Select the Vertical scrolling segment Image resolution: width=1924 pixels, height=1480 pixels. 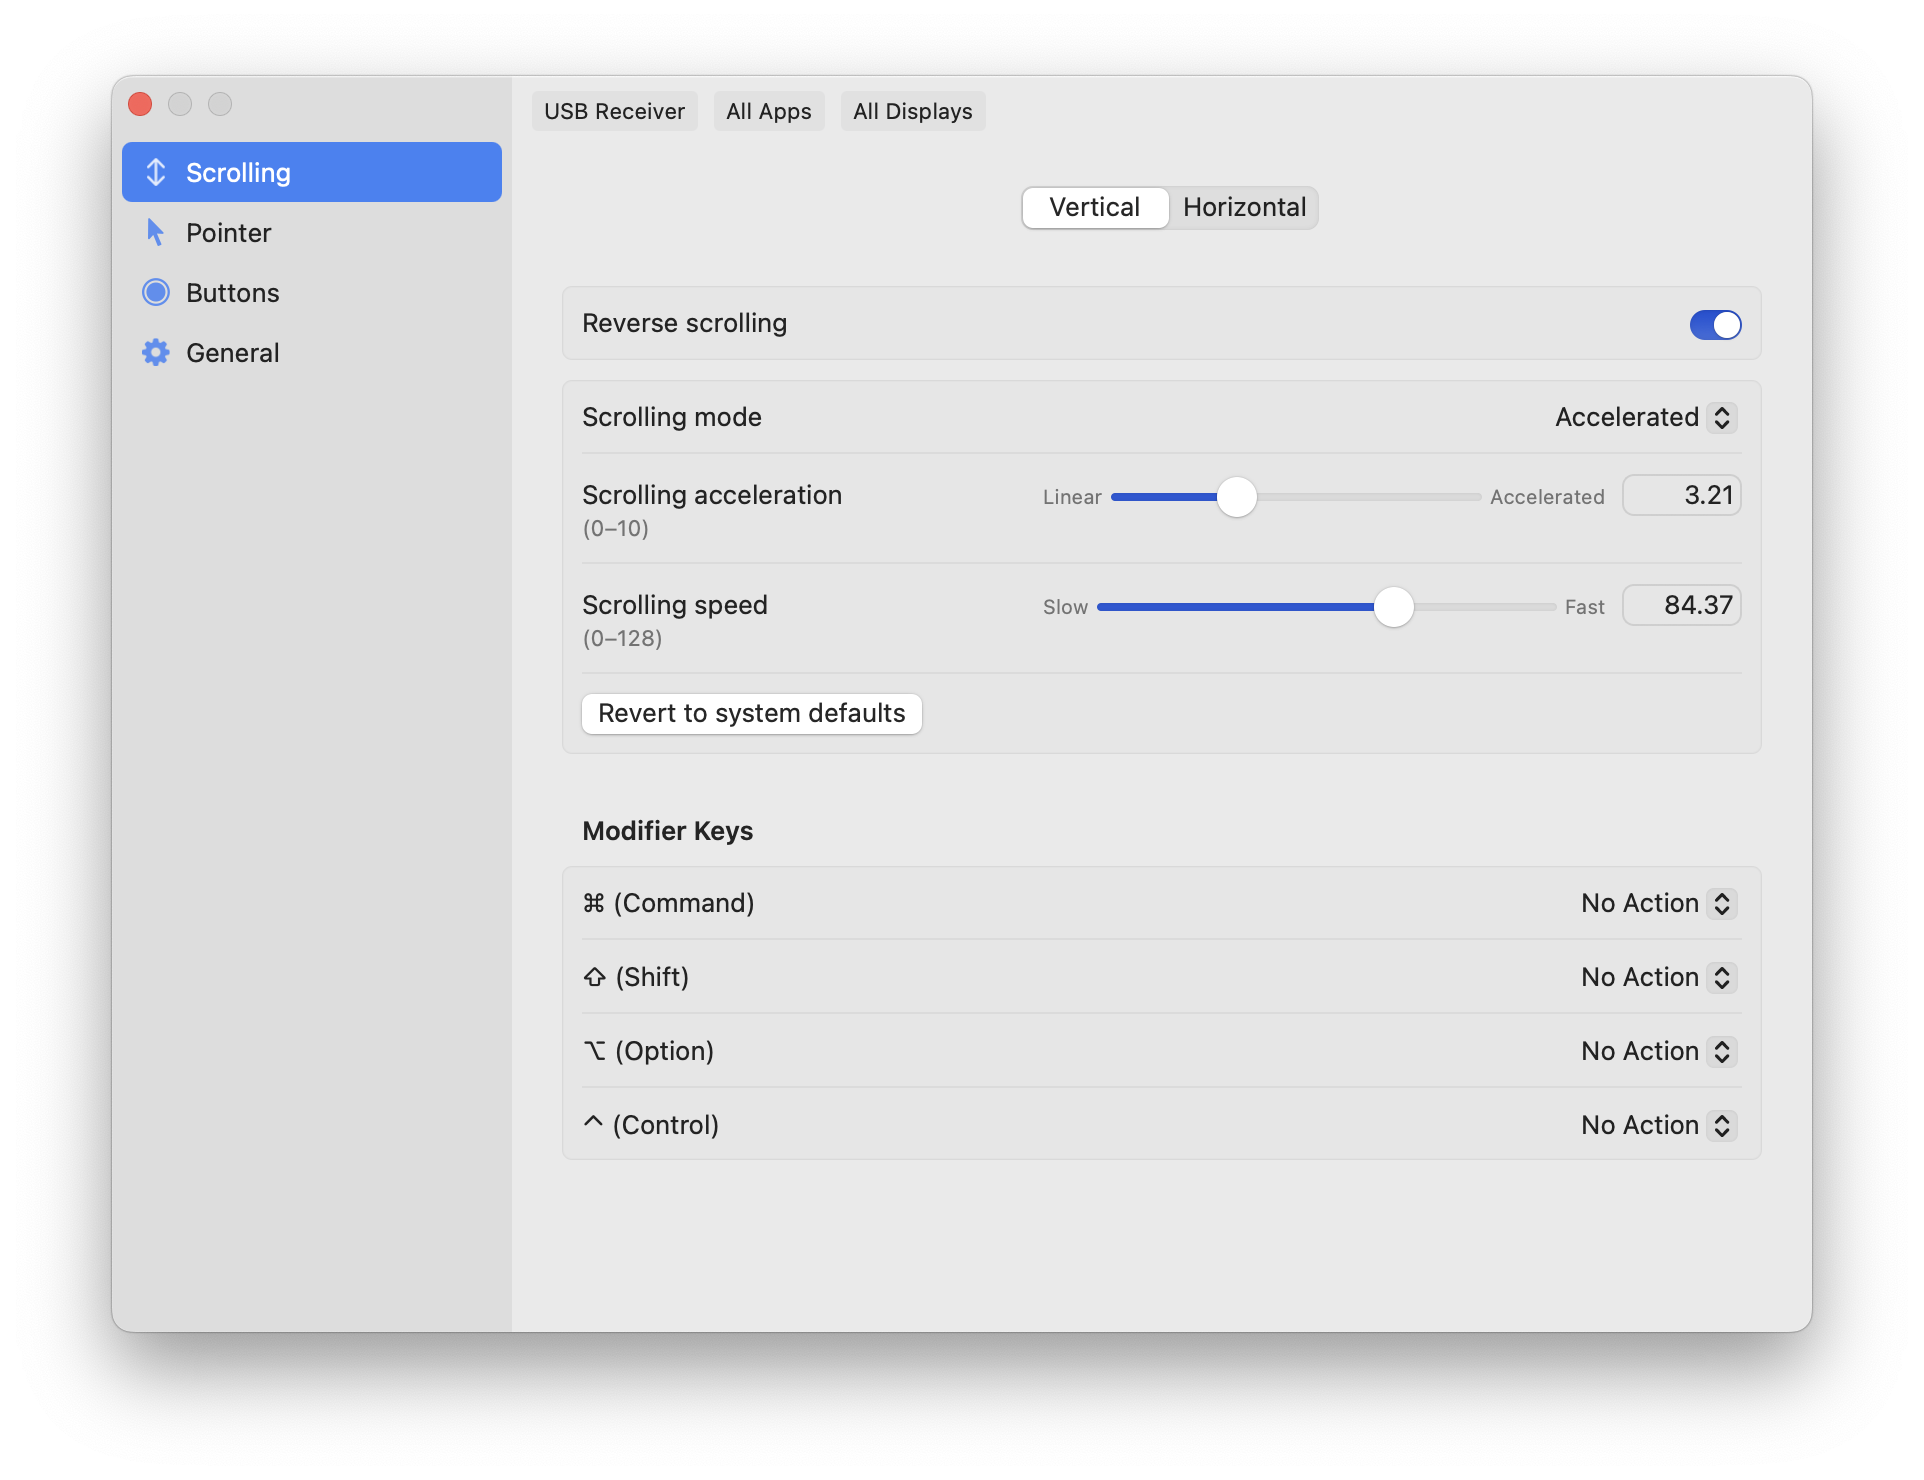pos(1095,207)
